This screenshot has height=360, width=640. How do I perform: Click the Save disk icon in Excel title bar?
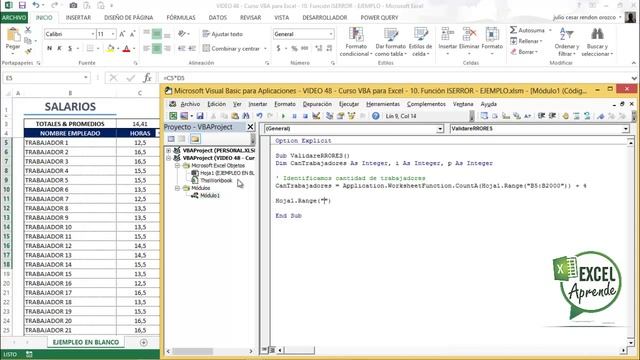[22, 5]
